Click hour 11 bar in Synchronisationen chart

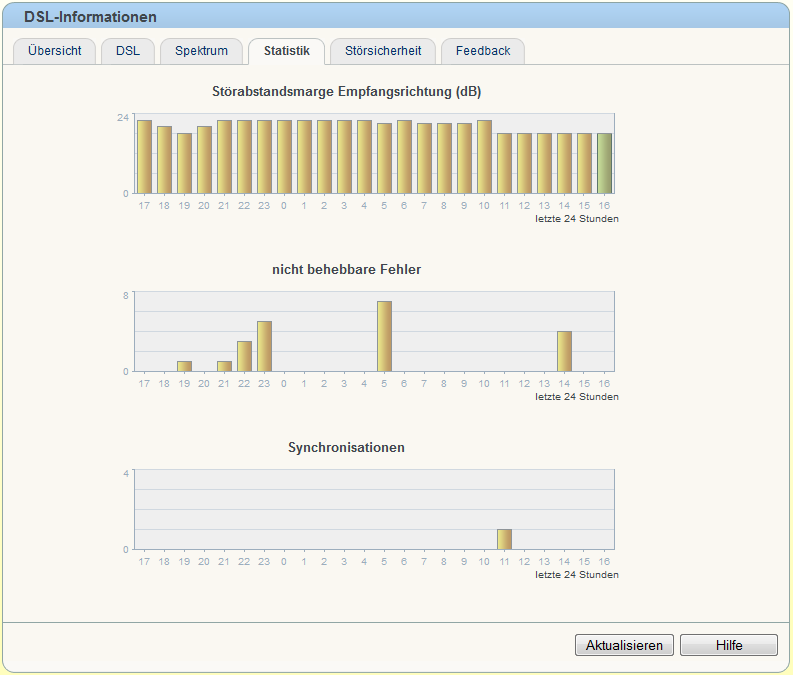tap(504, 539)
